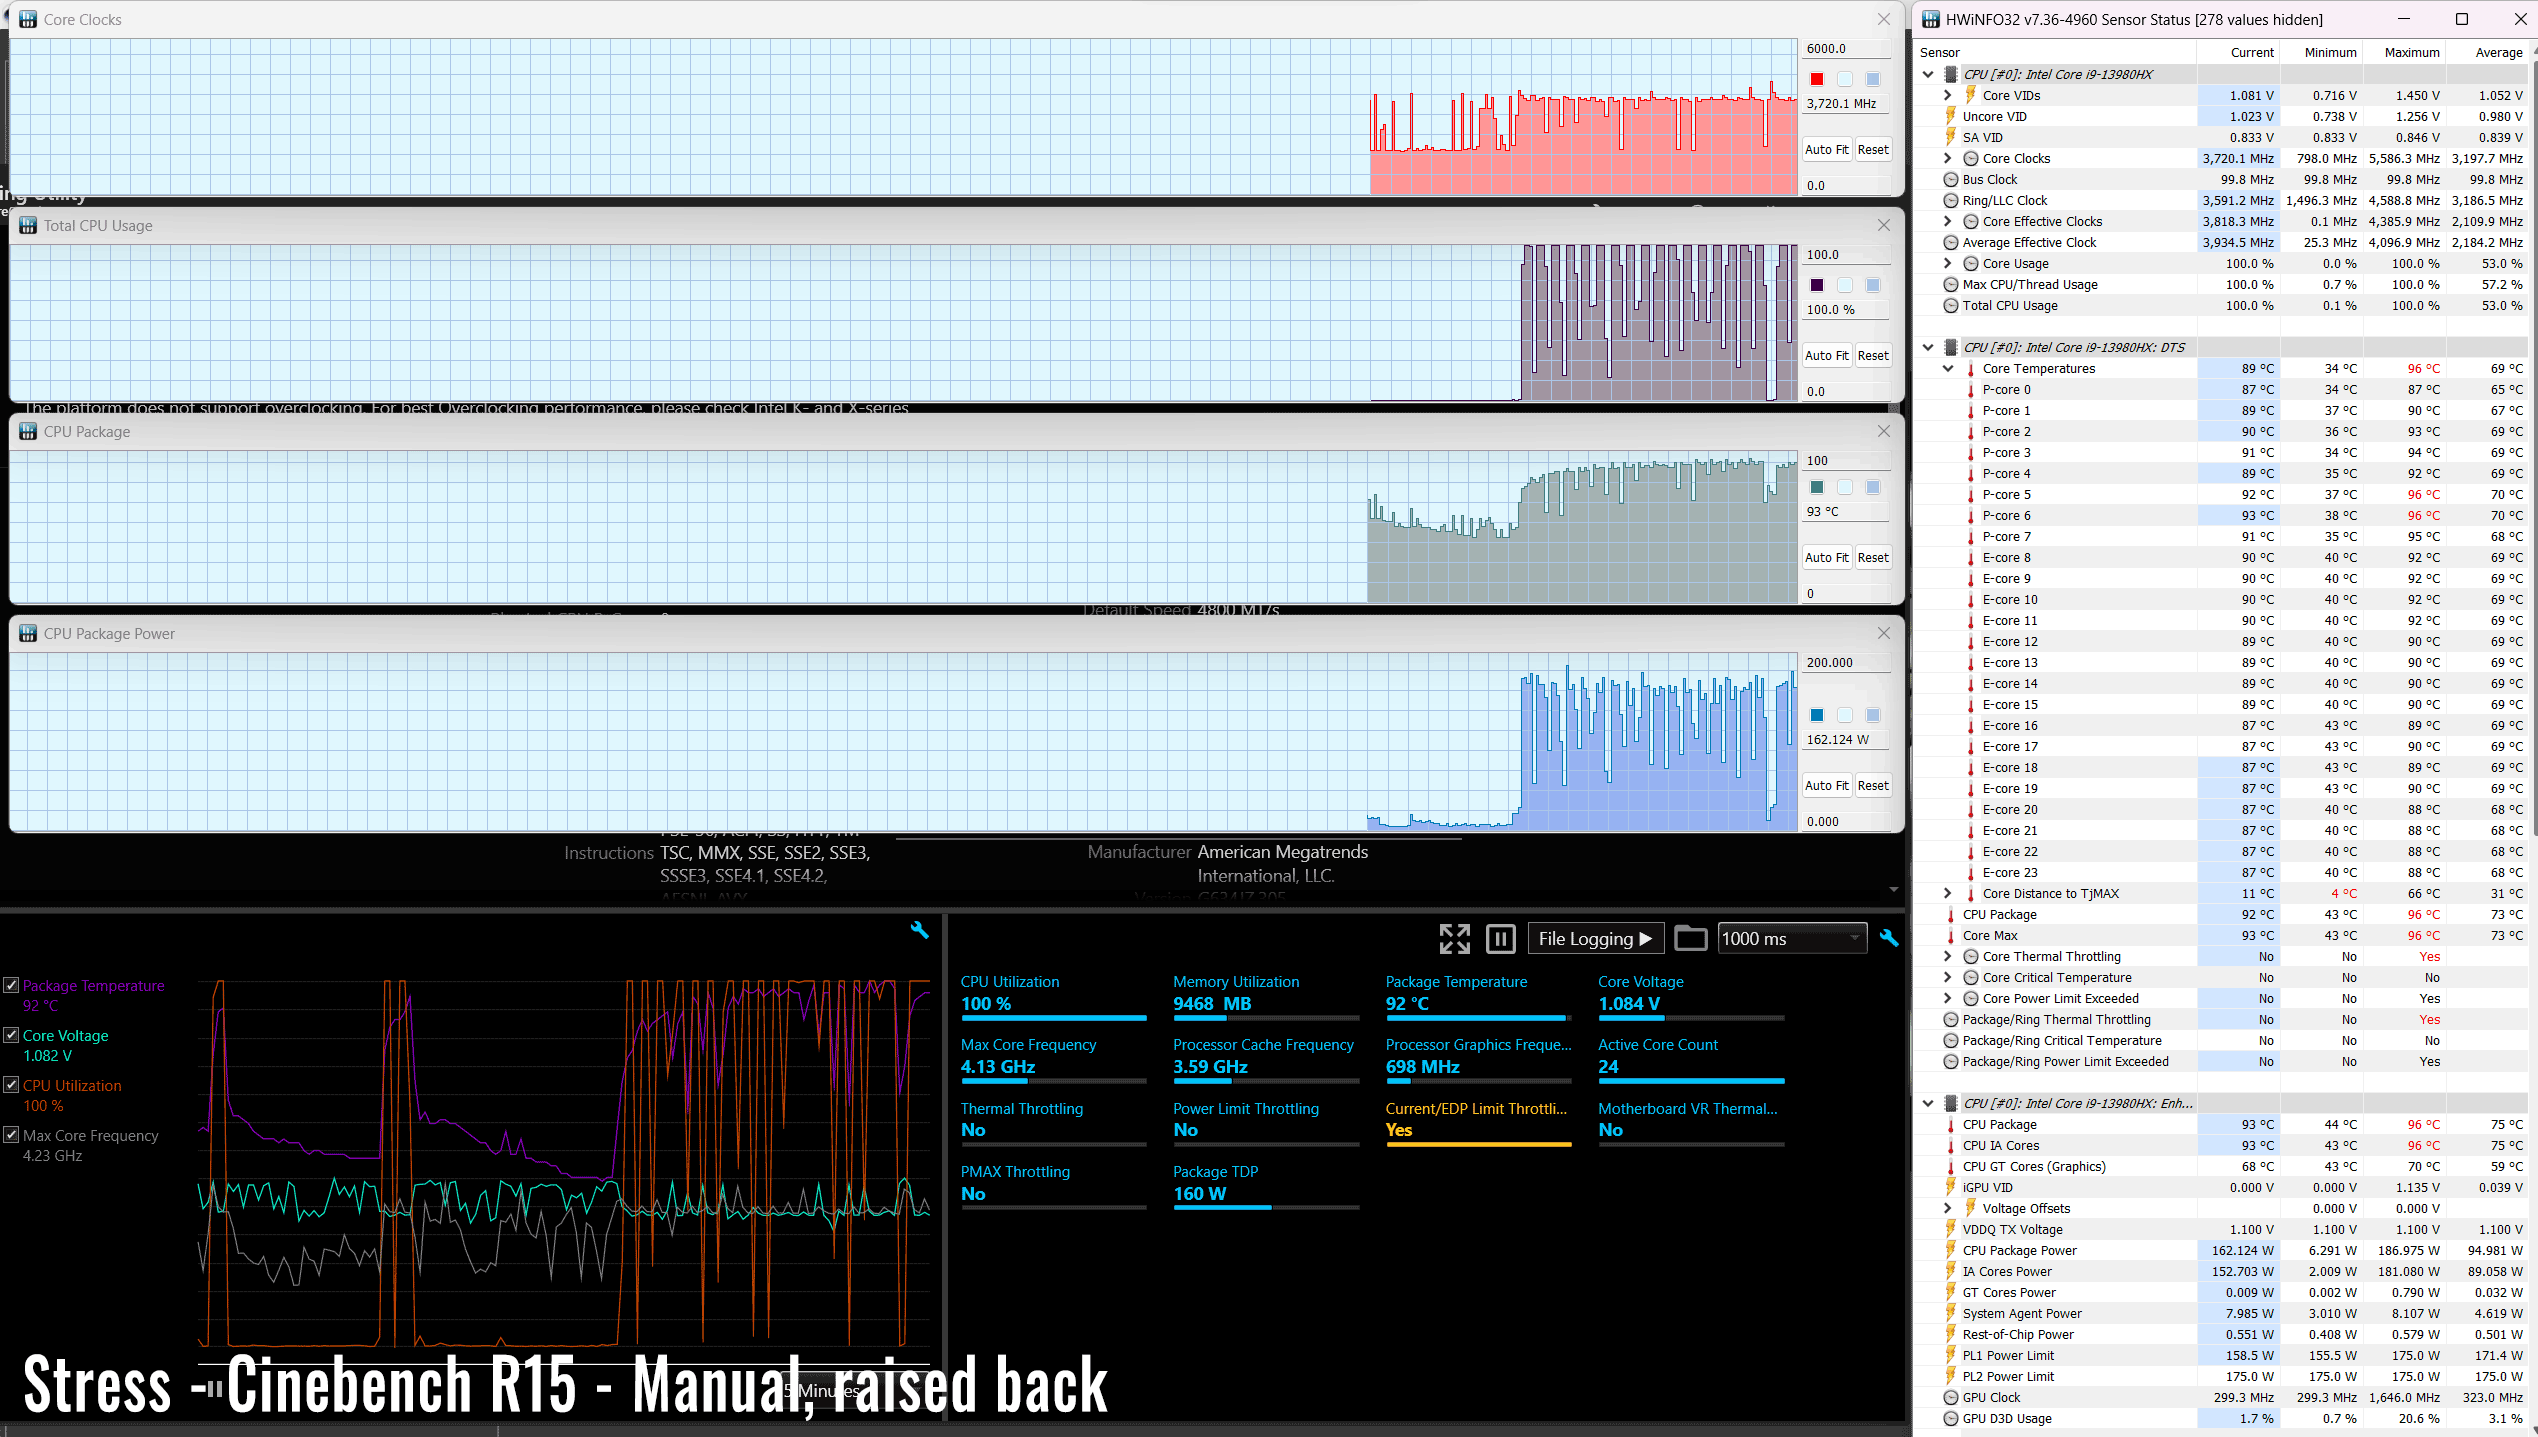Click Auto Fit in the CPU Package graph
The image size is (2538, 1437).
tap(1827, 558)
